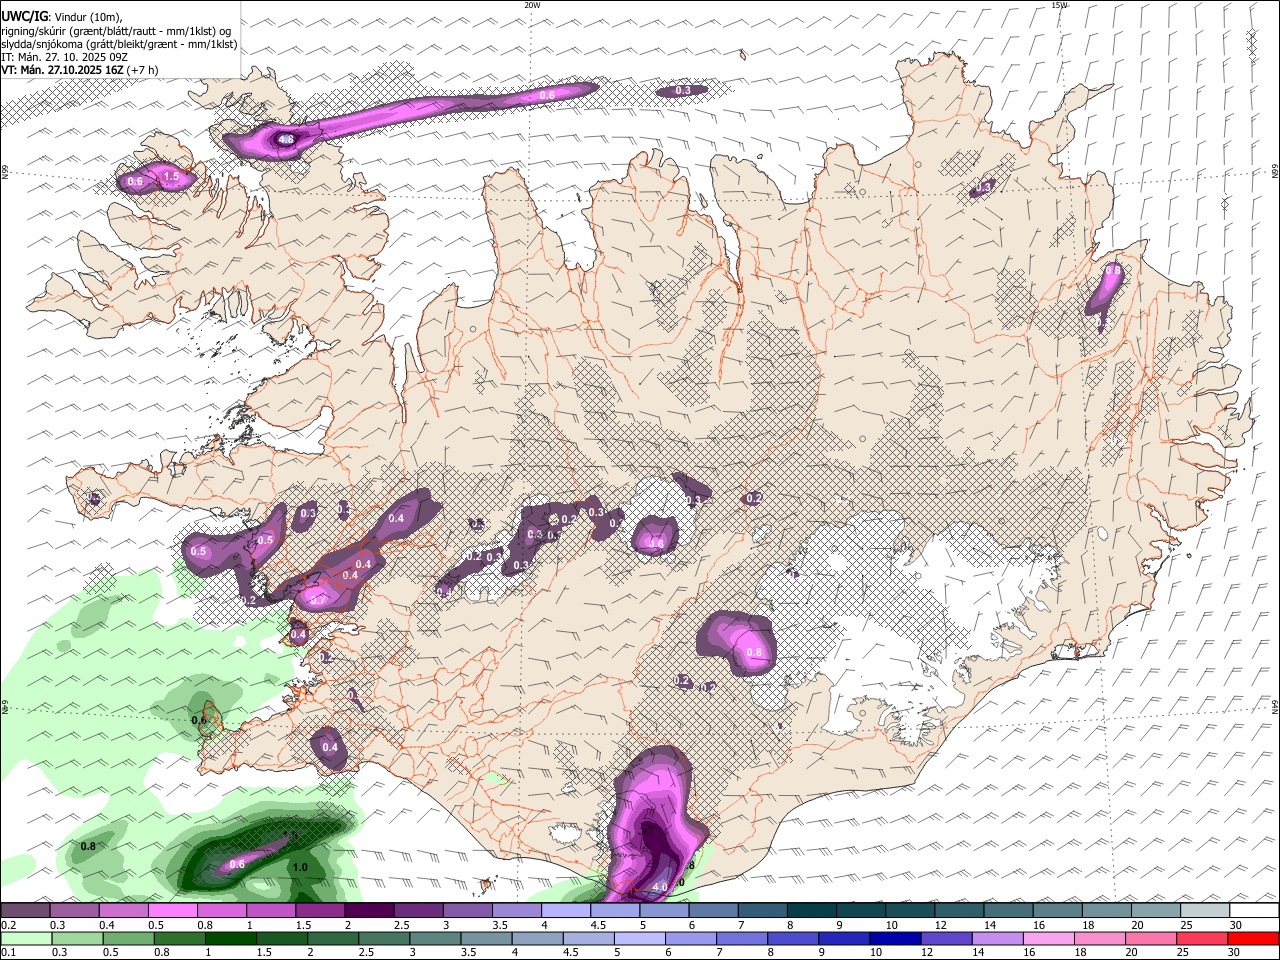Viewport: 1280px width, 960px height.
Task: Click the "4.6" snowfall value in northwest band
Action: pyautogui.click(x=286, y=141)
